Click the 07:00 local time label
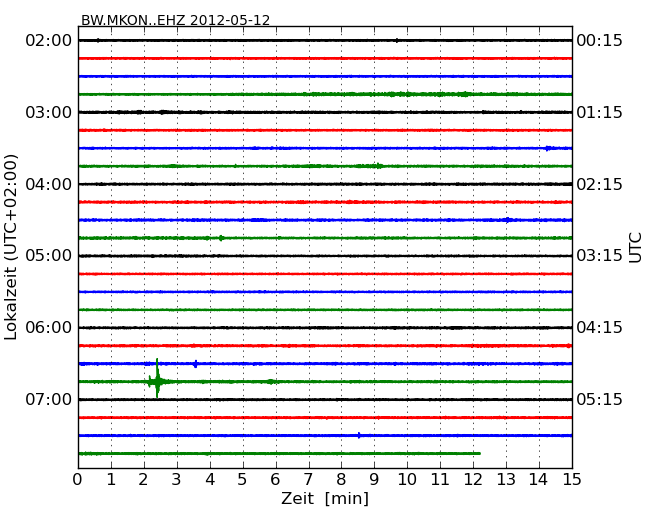The width and height of the screenshot is (650, 520). (x=49, y=399)
